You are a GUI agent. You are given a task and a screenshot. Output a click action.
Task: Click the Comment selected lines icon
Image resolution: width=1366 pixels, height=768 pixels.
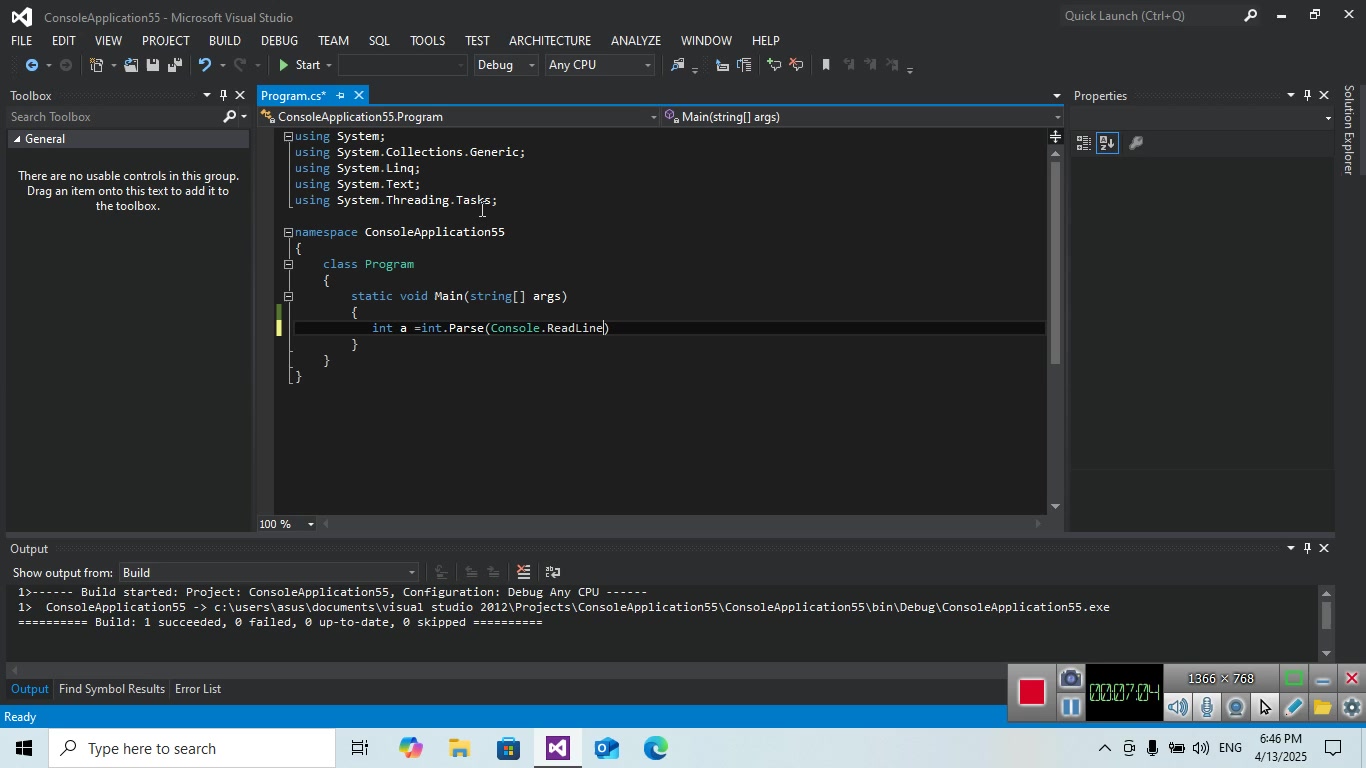point(774,65)
